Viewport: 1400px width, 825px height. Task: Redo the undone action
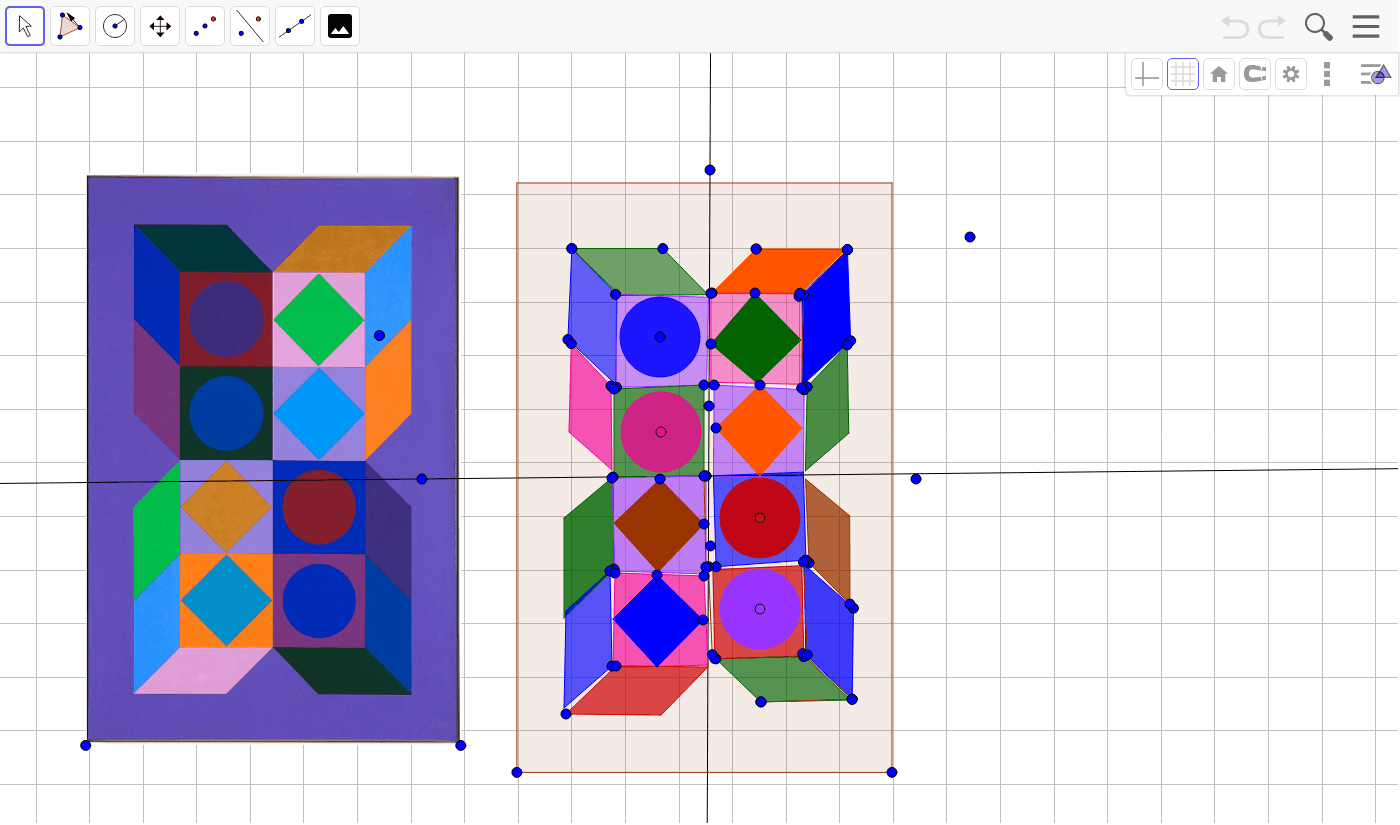pyautogui.click(x=1272, y=27)
